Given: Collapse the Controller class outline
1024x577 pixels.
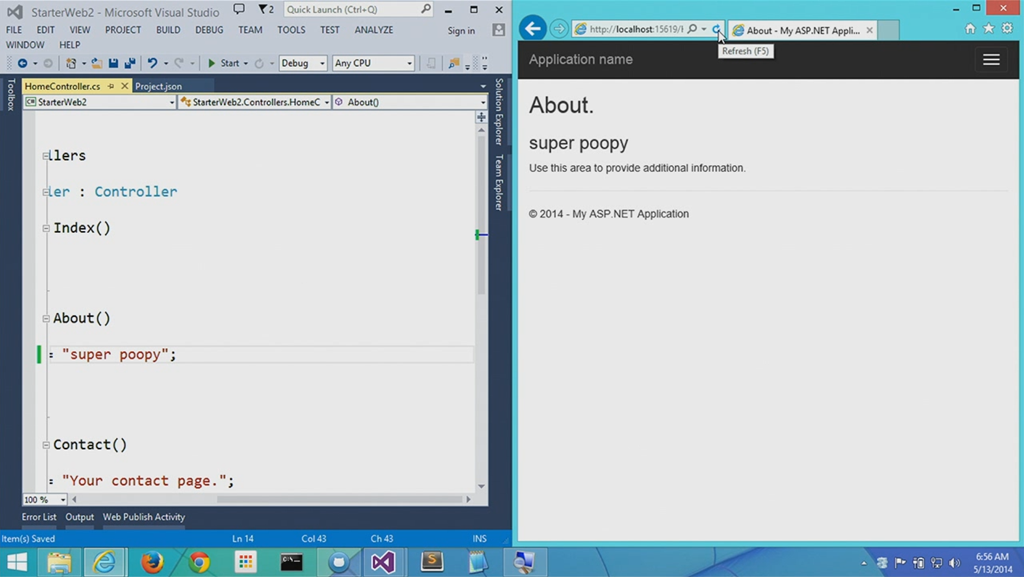Looking at the screenshot, I should (x=46, y=192).
